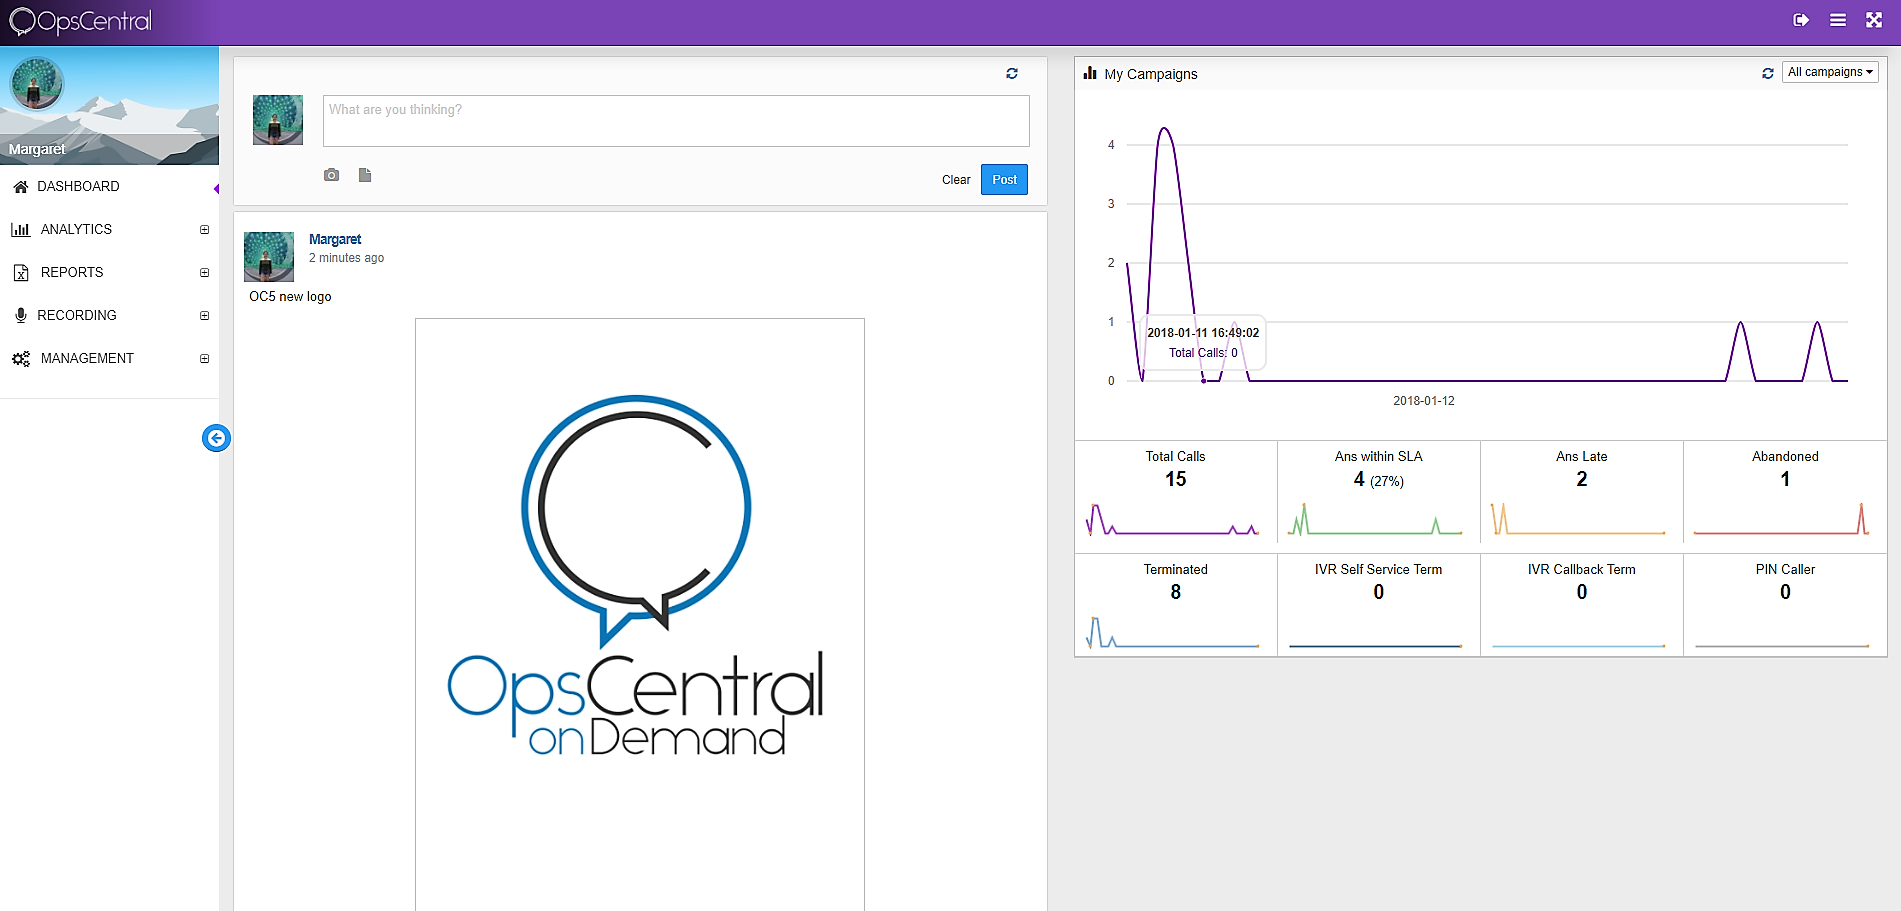Click the 'OC5 new logo' post text

point(290,297)
